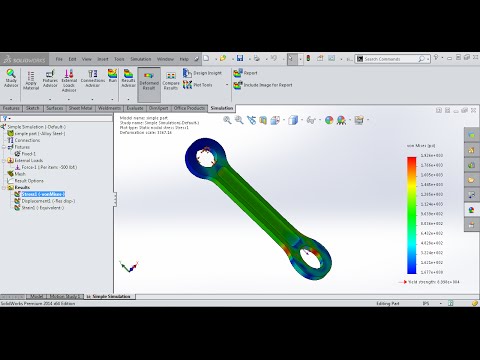The width and height of the screenshot is (480, 360).
Task: Open the Results Advisor
Action: pyautogui.click(x=128, y=79)
